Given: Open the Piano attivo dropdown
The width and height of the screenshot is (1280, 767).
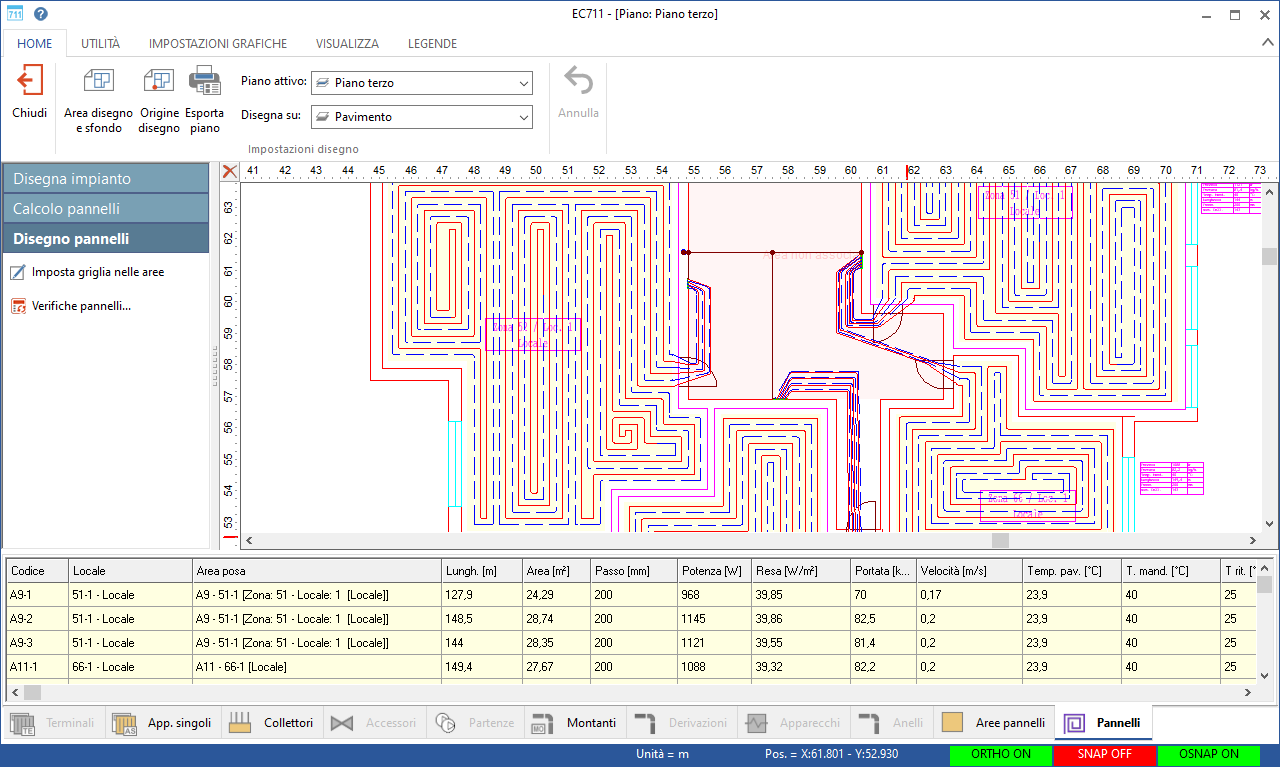Looking at the screenshot, I should click(422, 83).
